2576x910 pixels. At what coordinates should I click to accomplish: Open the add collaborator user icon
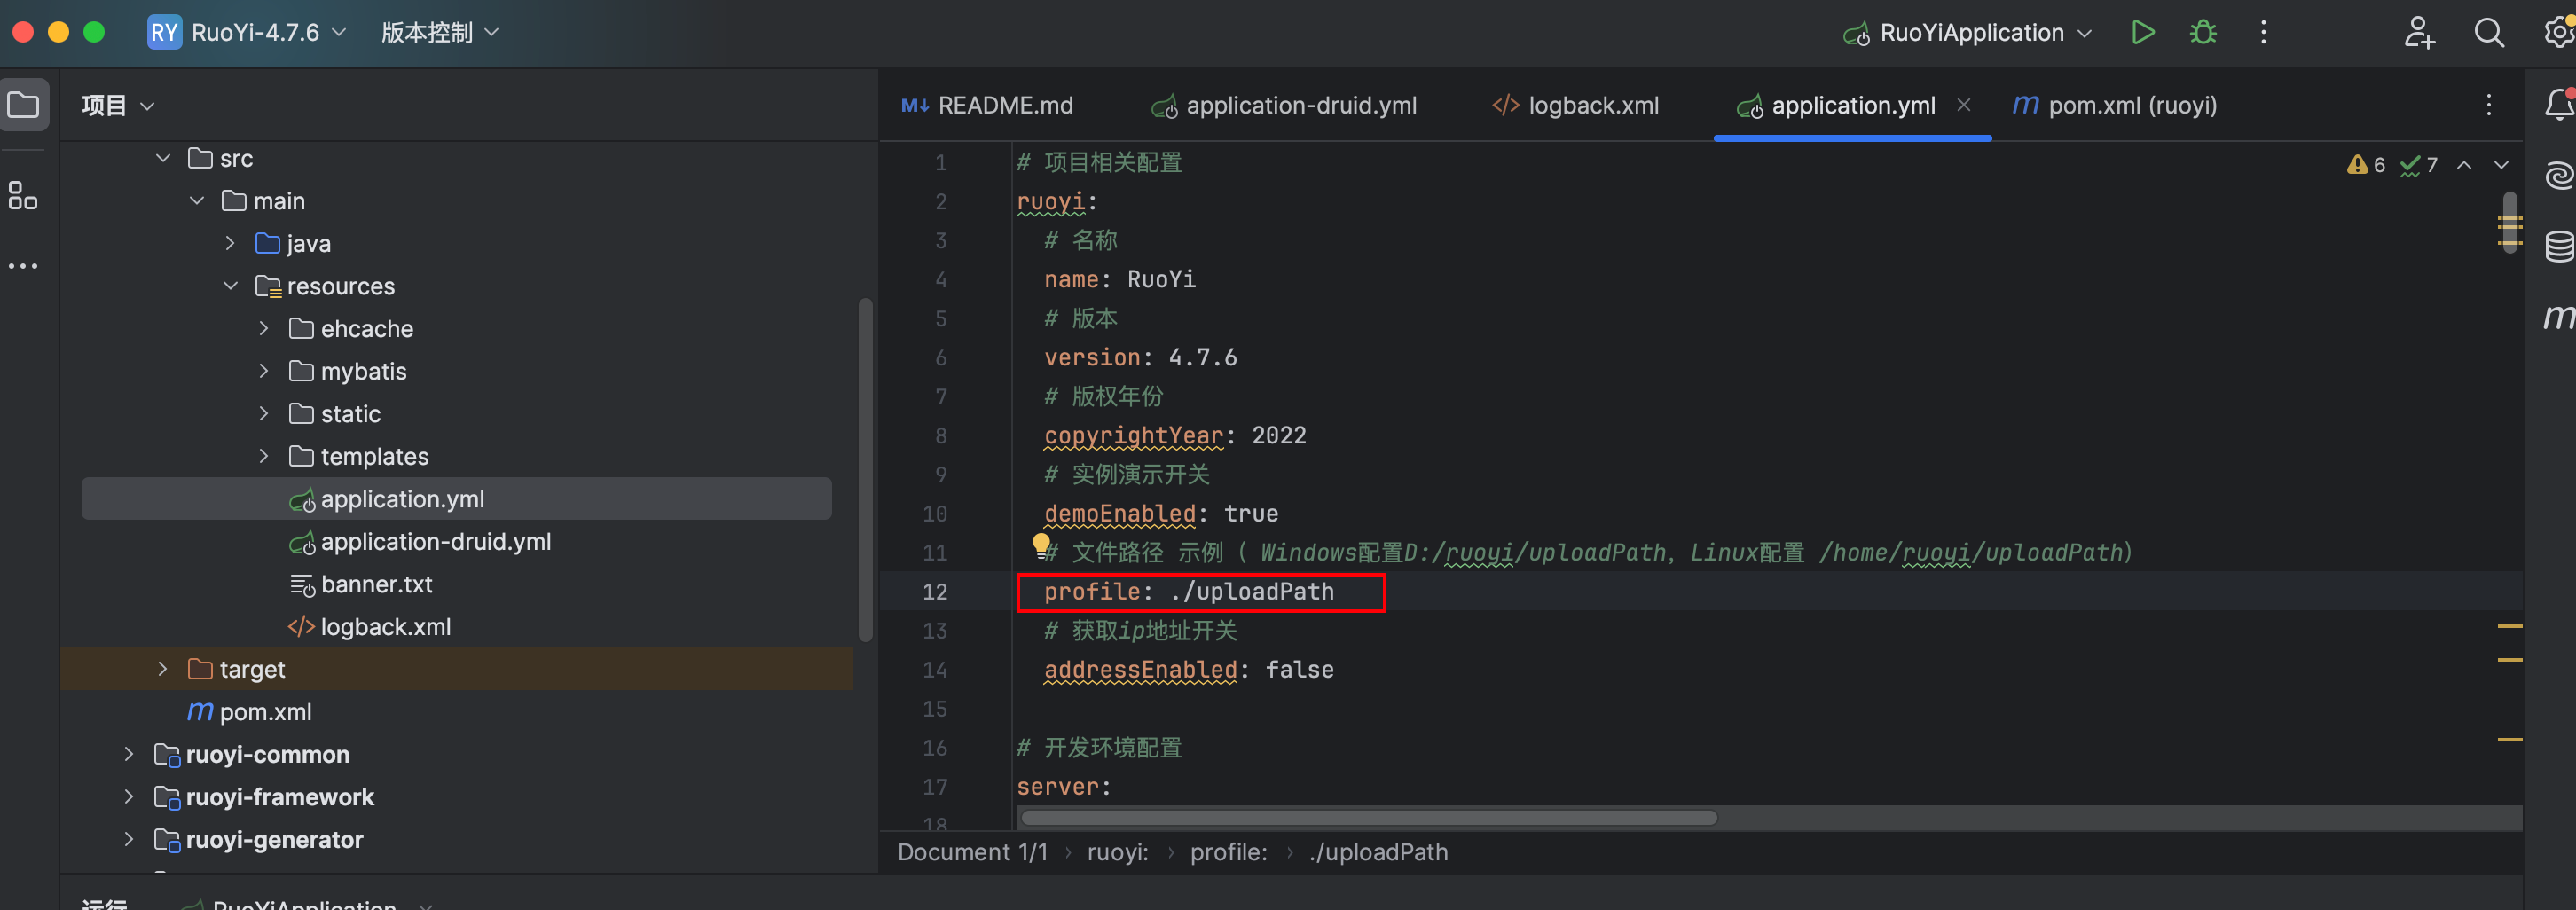click(x=2418, y=33)
